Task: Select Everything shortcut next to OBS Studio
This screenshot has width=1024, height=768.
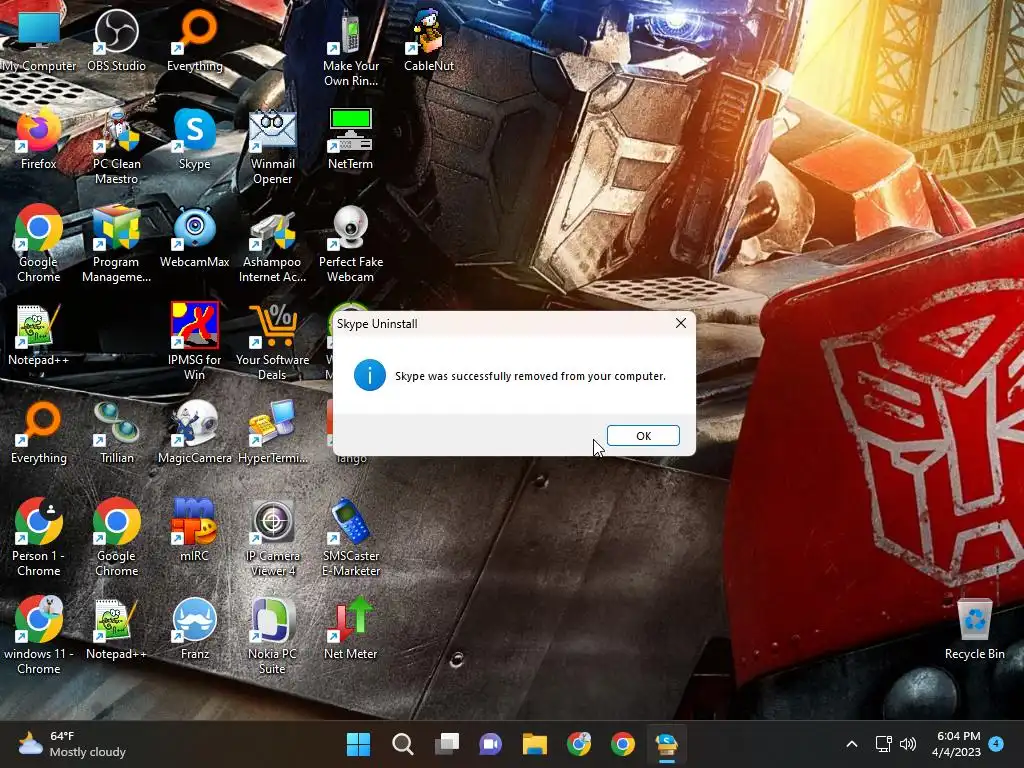Action: tap(195, 40)
